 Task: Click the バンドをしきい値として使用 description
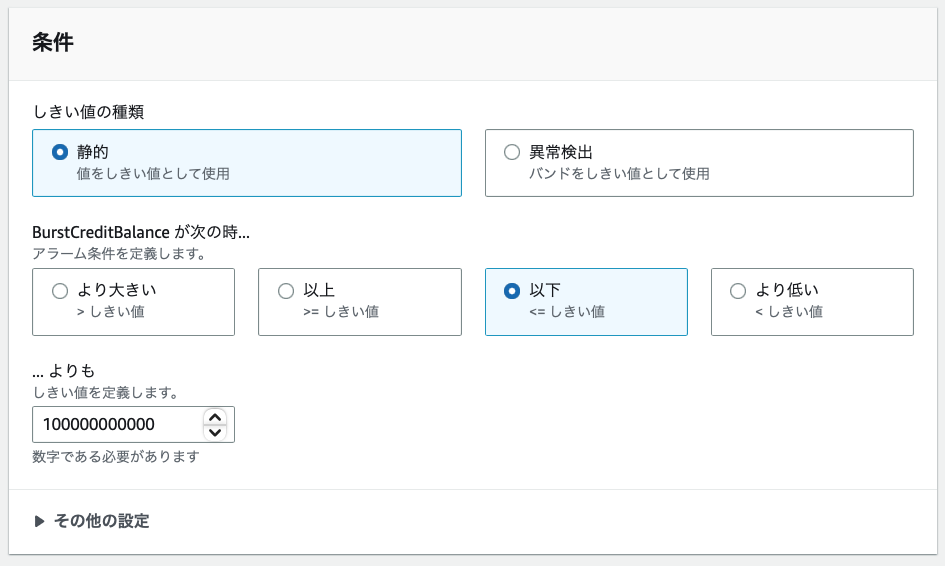click(619, 174)
